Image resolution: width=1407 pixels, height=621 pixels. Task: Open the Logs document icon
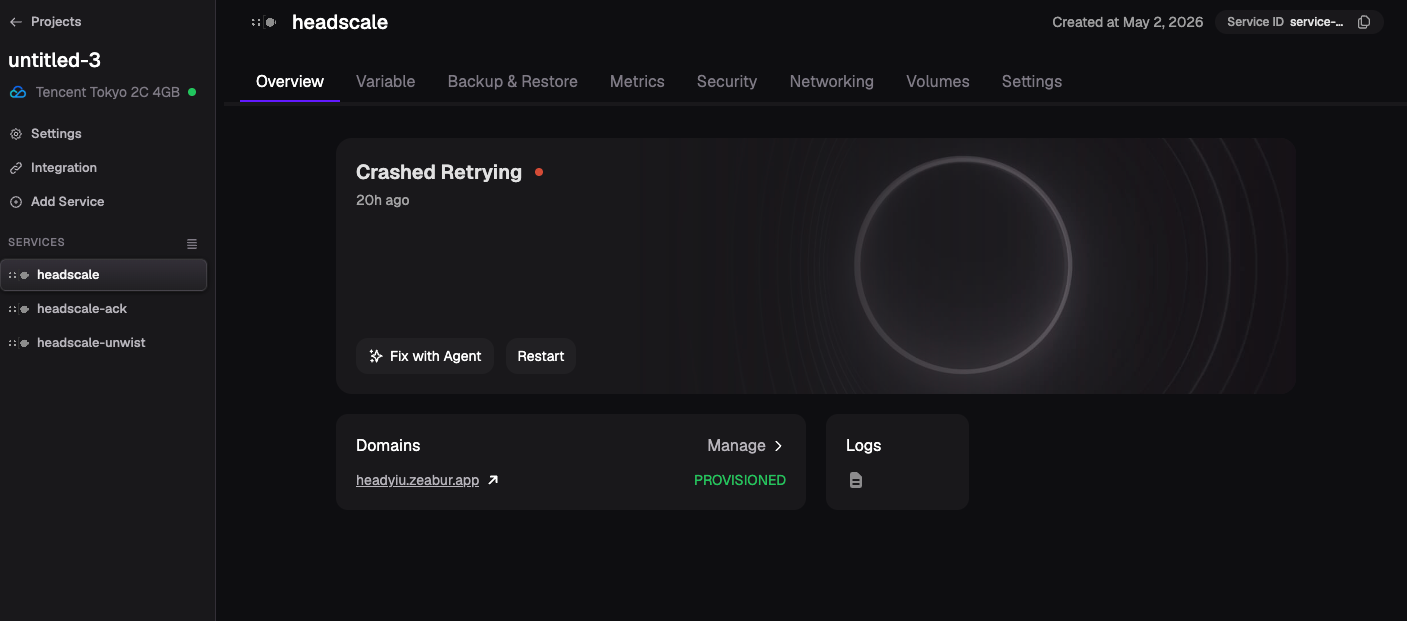click(856, 480)
